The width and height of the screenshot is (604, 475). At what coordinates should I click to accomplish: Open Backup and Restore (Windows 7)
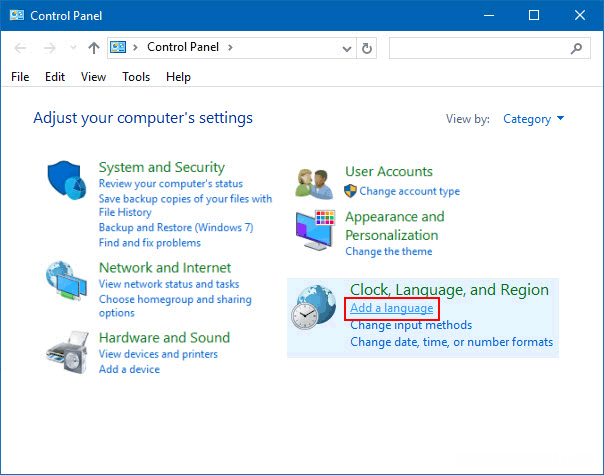tap(176, 227)
